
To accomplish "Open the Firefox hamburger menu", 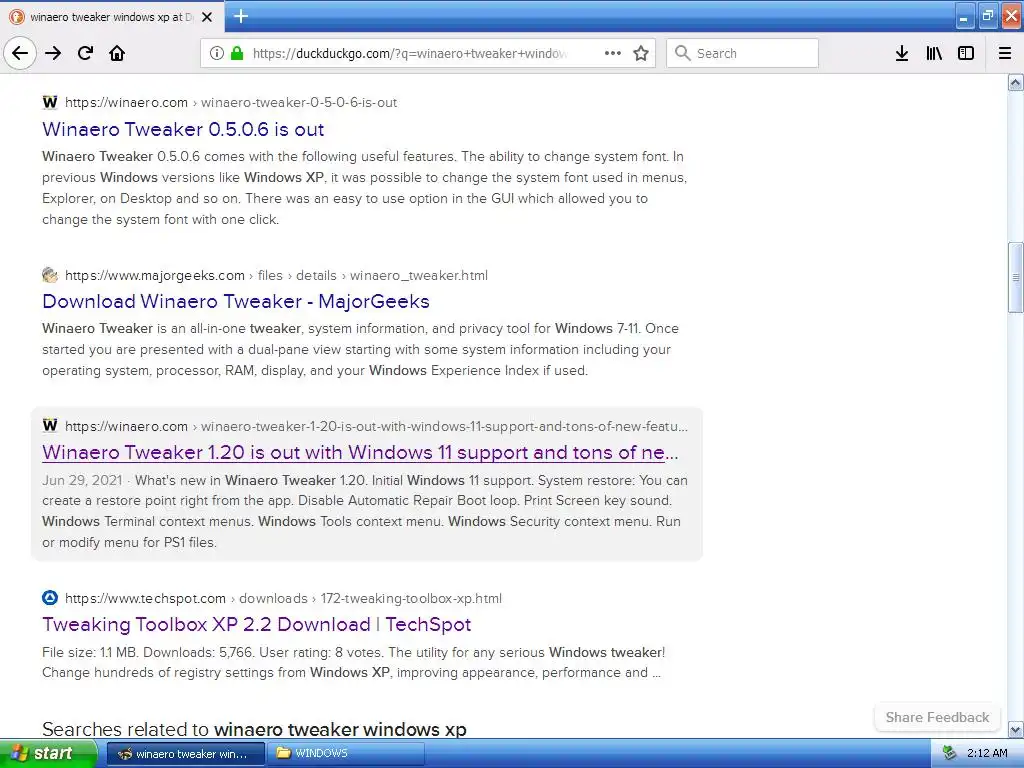I will (x=1005, y=53).
